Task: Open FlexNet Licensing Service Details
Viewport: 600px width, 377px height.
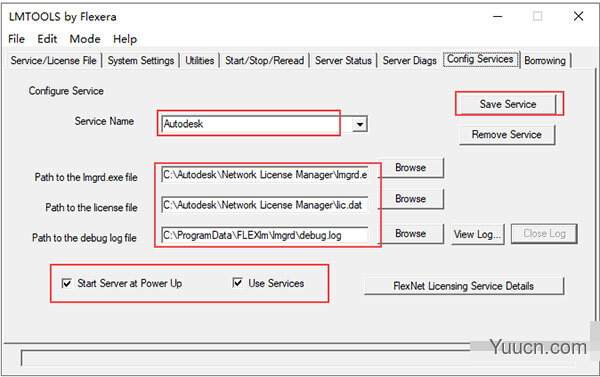Action: pyautogui.click(x=464, y=286)
